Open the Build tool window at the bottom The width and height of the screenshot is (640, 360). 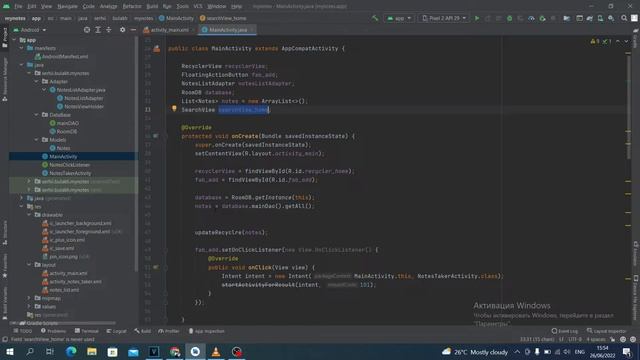coord(142,331)
